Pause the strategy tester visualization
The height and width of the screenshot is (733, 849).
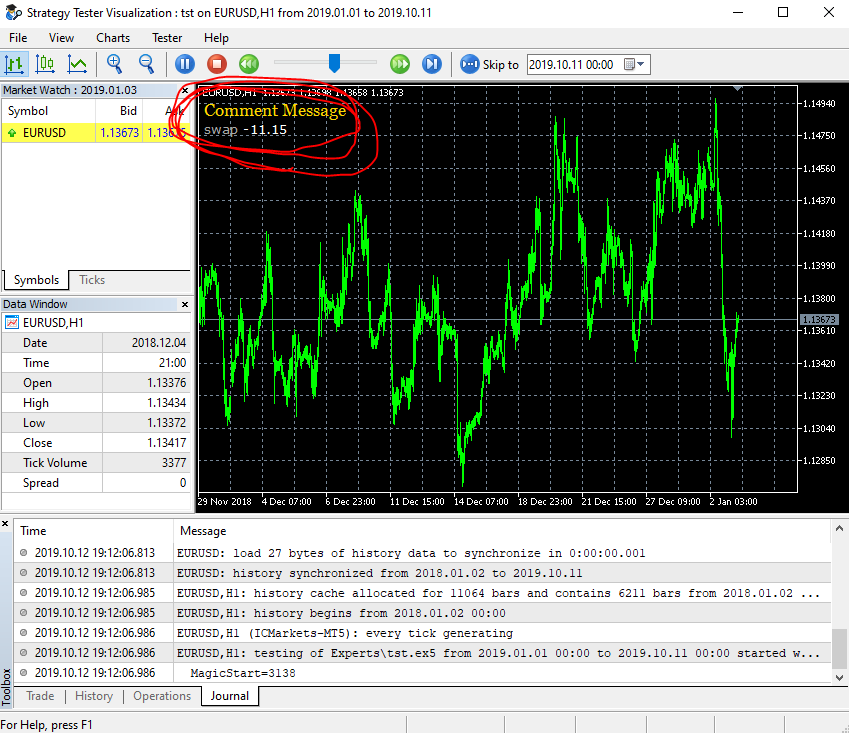(185, 64)
